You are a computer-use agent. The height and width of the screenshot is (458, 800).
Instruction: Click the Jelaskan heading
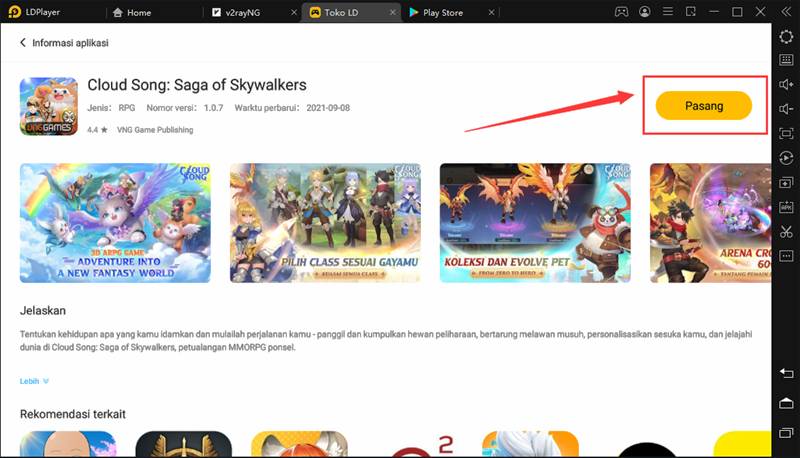pyautogui.click(x=43, y=311)
